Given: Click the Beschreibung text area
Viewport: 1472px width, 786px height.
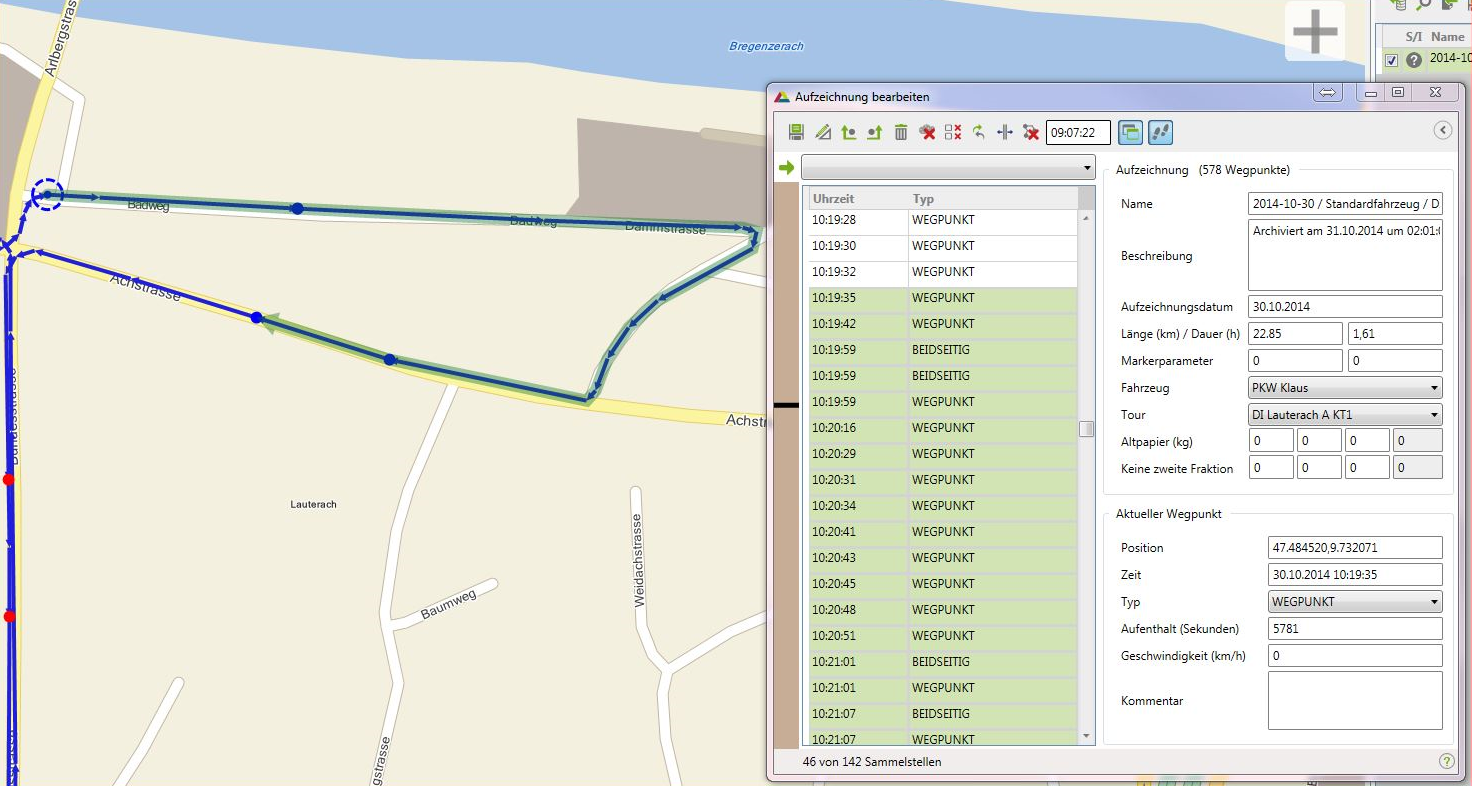Looking at the screenshot, I should 1345,255.
